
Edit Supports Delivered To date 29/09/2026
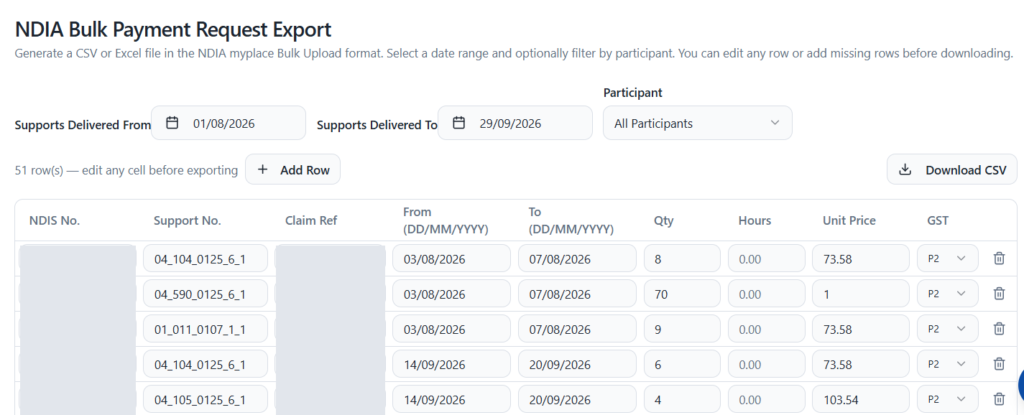pos(515,123)
